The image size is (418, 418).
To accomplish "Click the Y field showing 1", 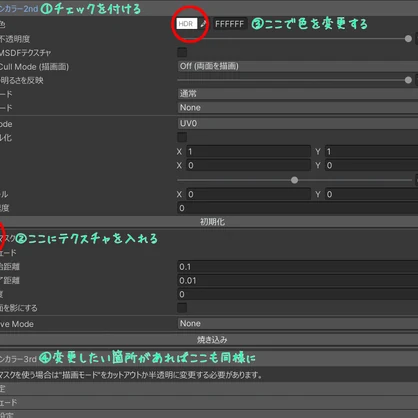I will [x=371, y=151].
